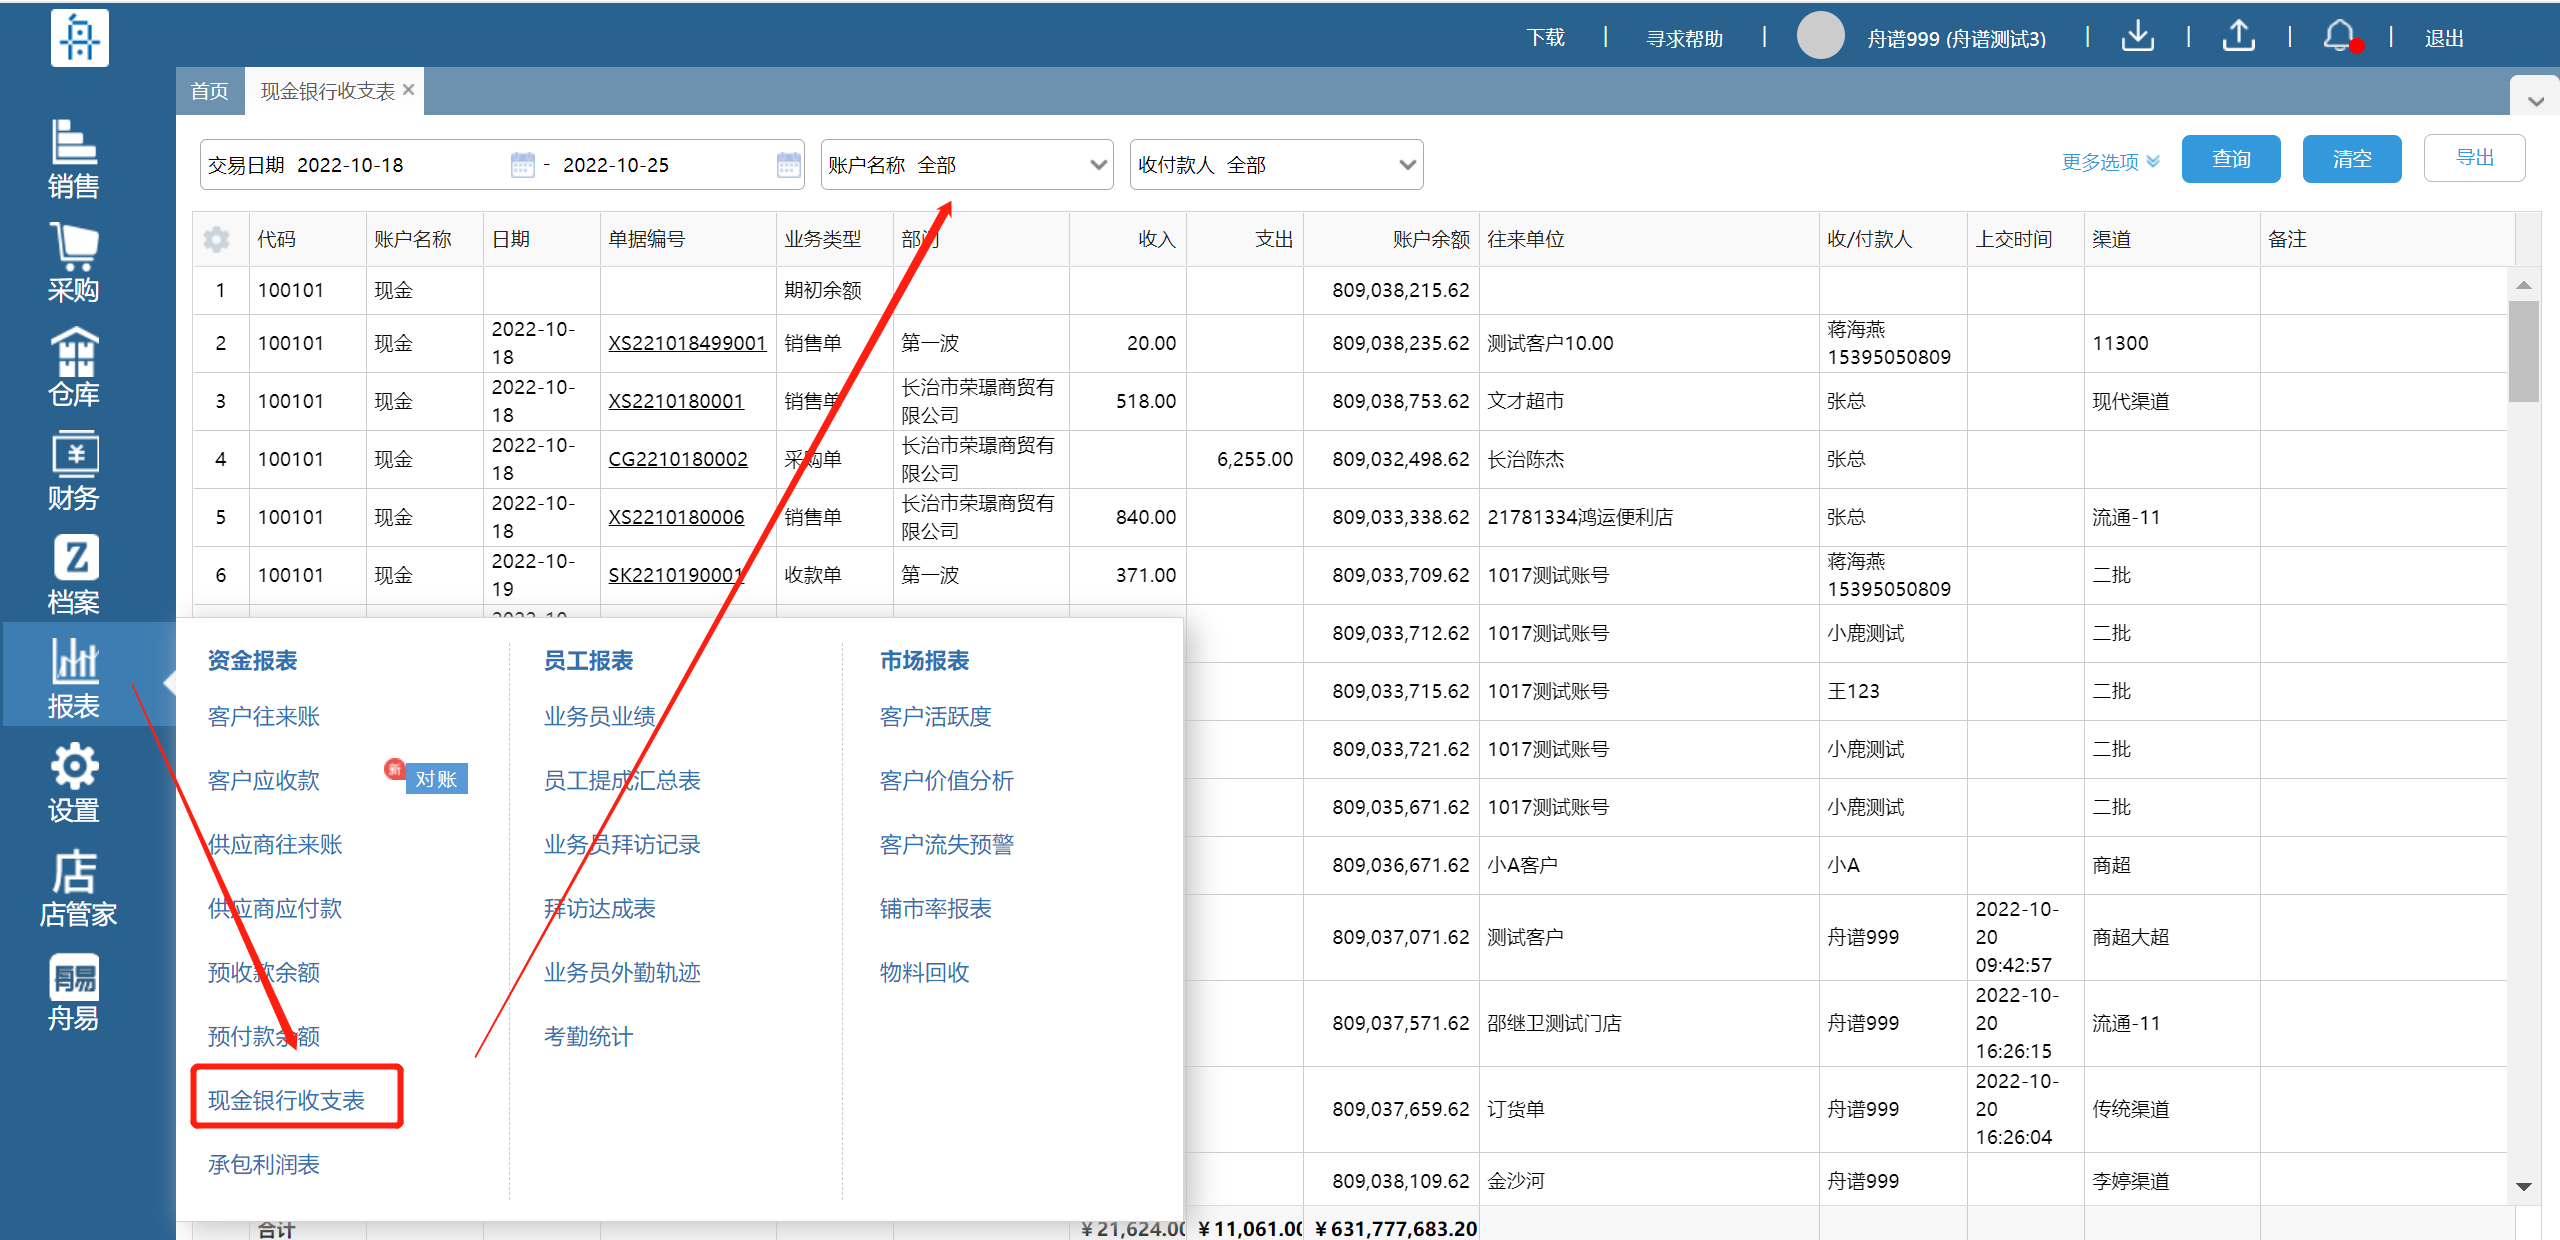2560x1240 pixels.
Task: Open the 报表 reports icon
Action: (x=74, y=678)
